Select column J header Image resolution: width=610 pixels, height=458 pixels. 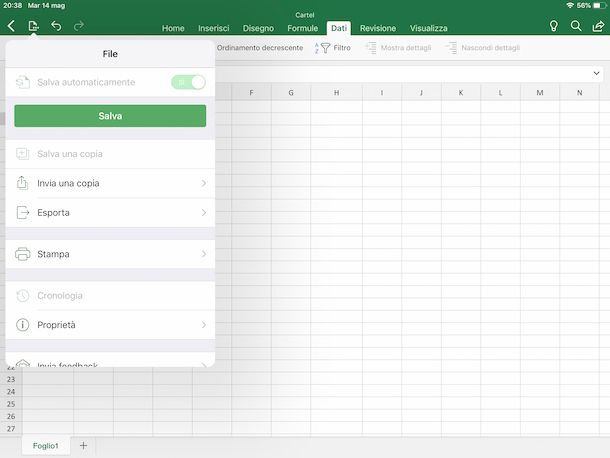tap(421, 93)
